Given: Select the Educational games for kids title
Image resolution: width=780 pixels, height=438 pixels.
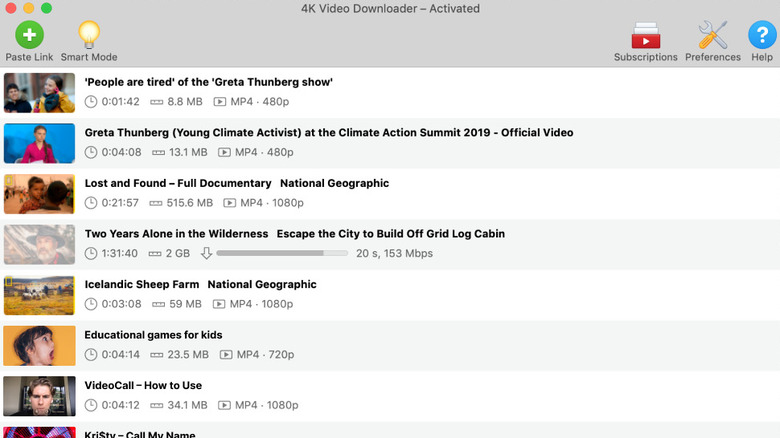Looking at the screenshot, I should click(153, 335).
